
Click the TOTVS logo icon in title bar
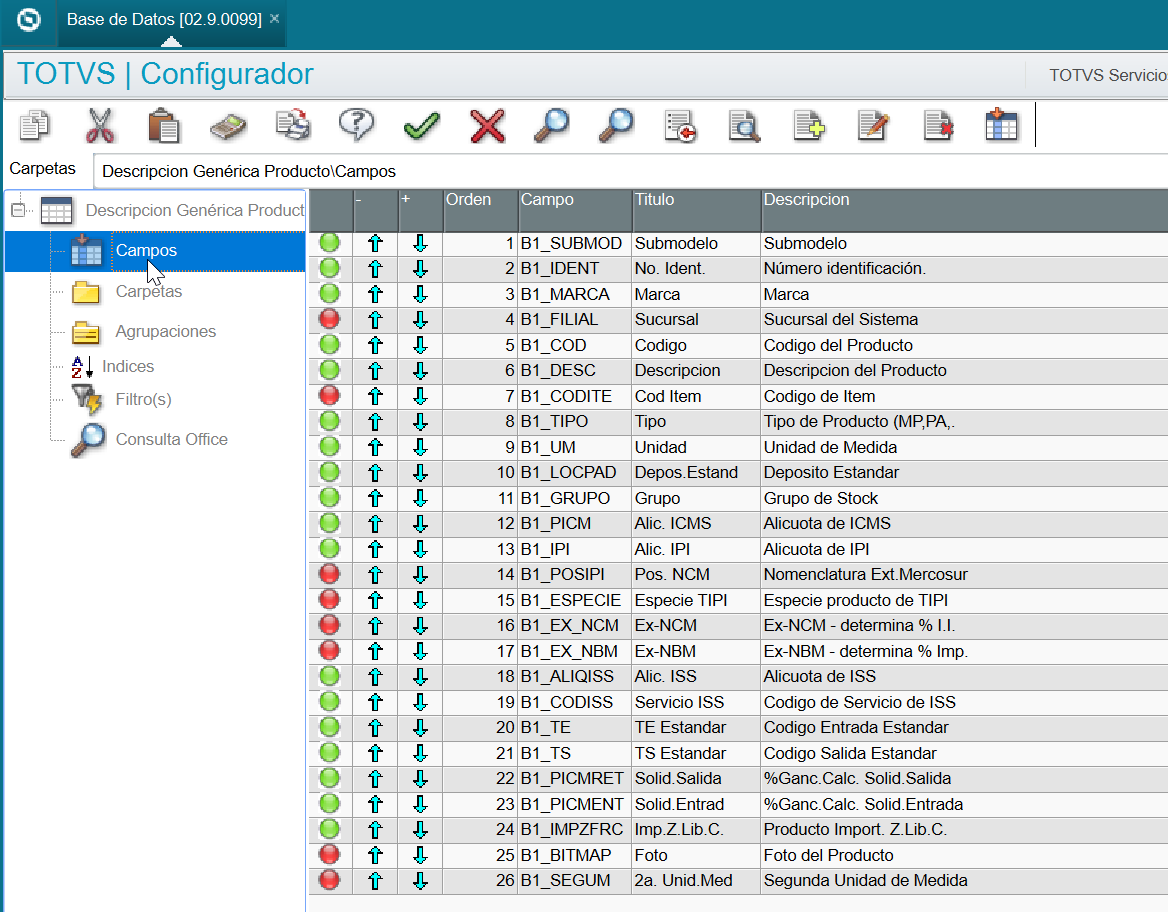point(28,19)
